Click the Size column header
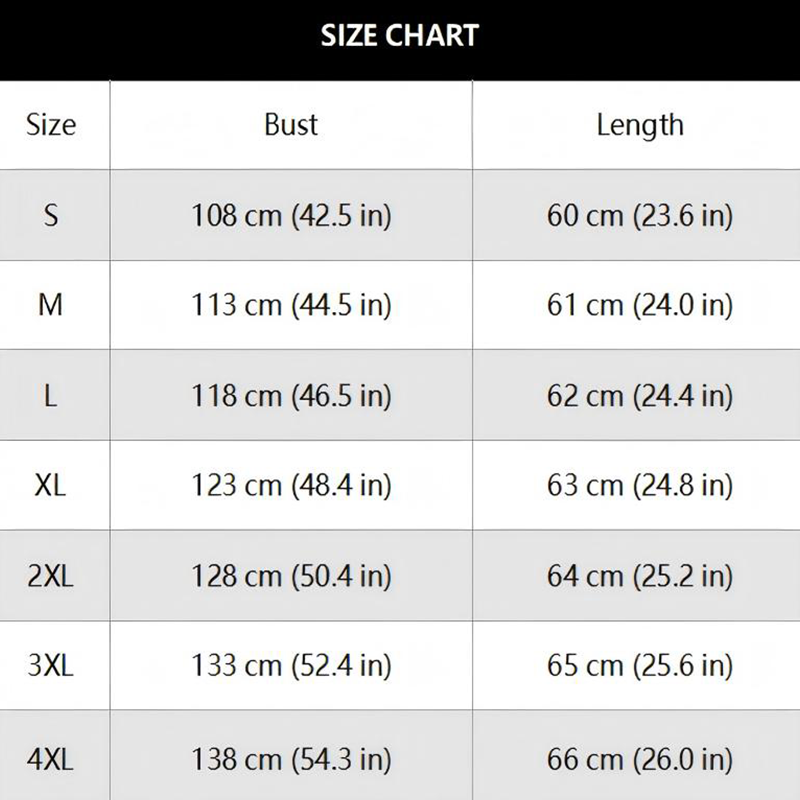Viewport: 800px width, 800px height. click(x=51, y=125)
